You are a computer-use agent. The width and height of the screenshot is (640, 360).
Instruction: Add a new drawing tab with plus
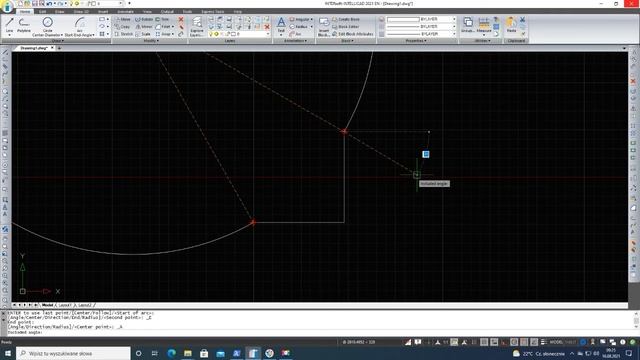[x=59, y=48]
